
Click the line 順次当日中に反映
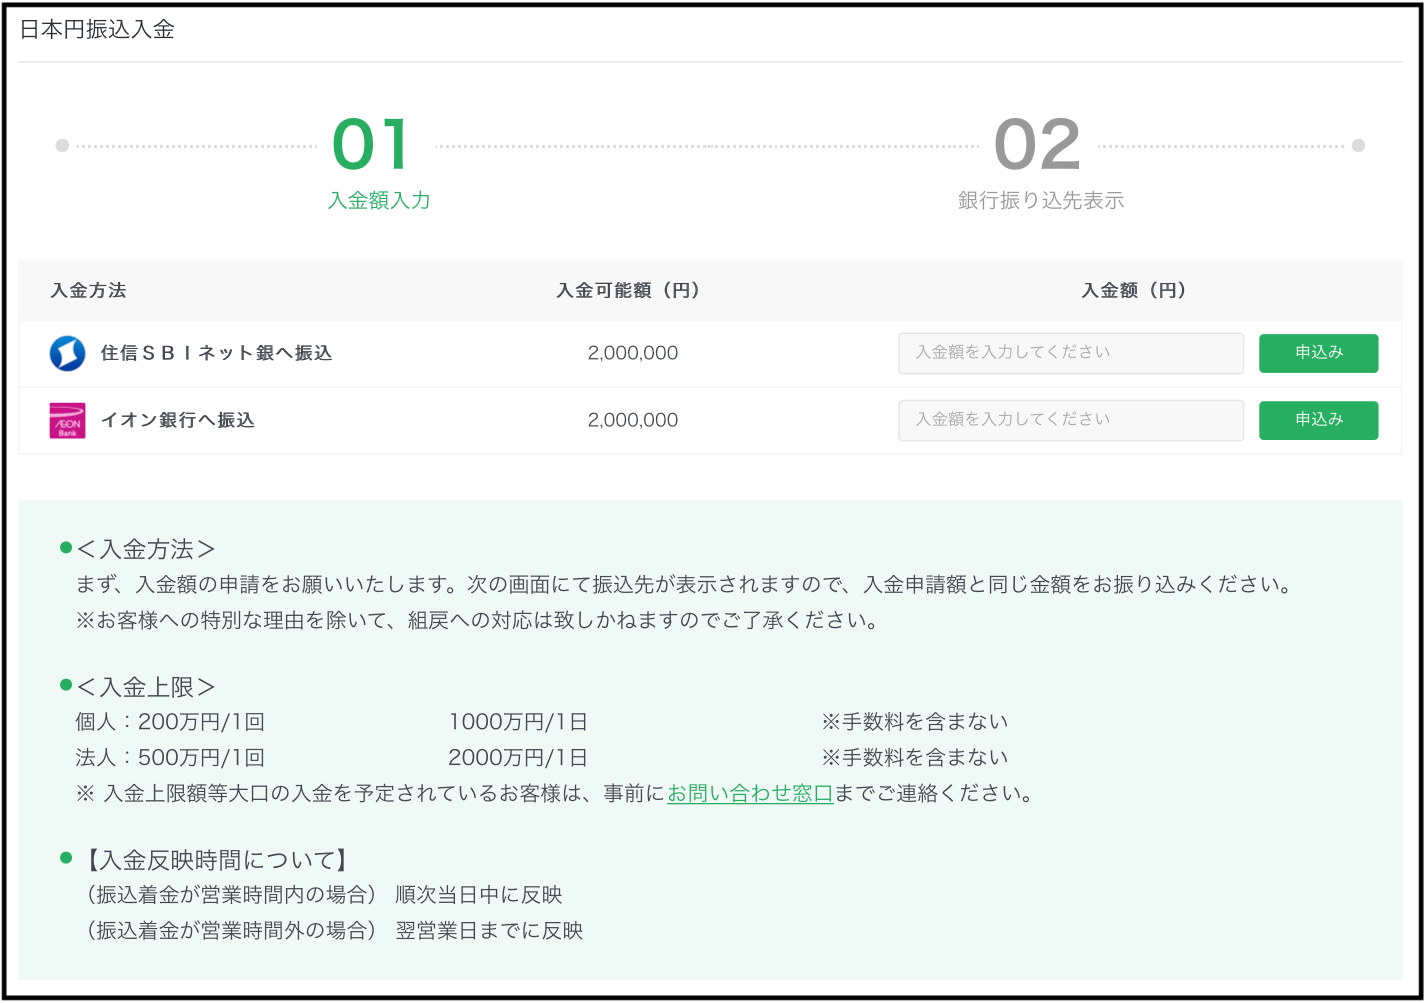click(x=479, y=895)
